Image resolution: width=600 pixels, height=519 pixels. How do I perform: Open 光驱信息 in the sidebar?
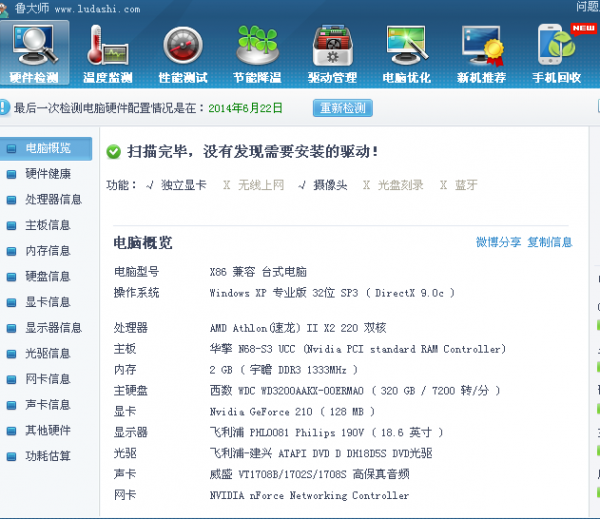46,354
